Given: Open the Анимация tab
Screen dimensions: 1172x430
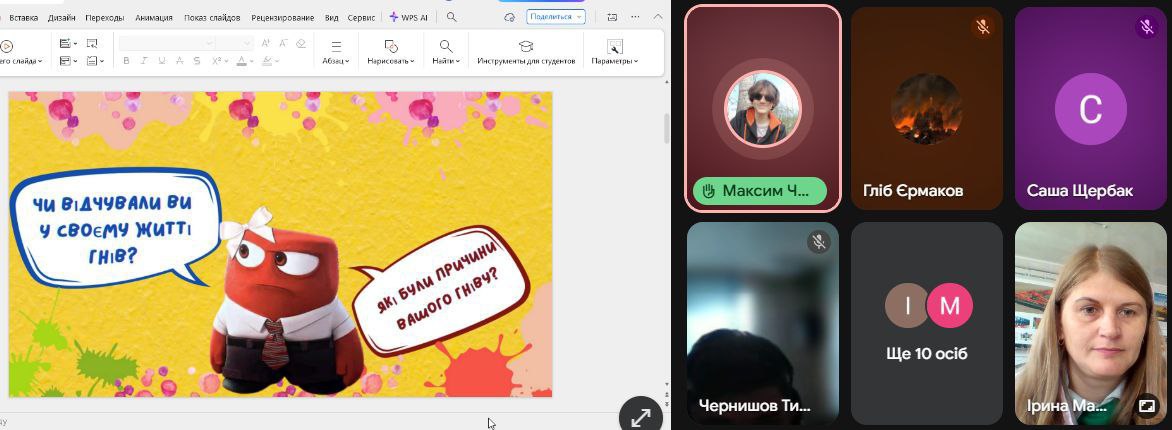Looking at the screenshot, I should tap(154, 17).
